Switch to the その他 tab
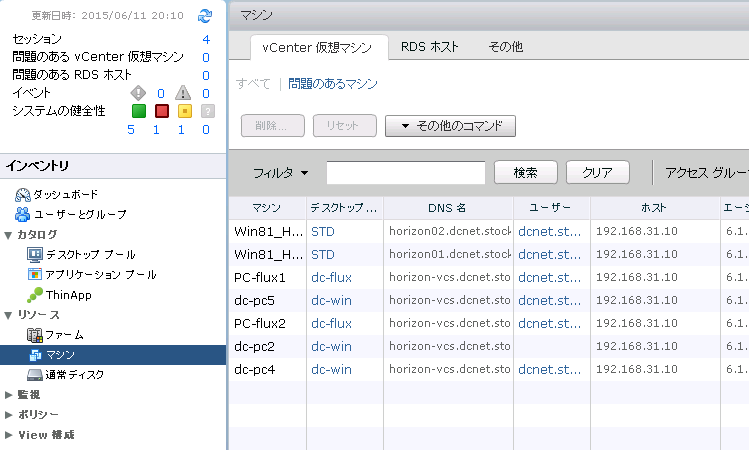This screenshot has height=450, width=749. [505, 47]
